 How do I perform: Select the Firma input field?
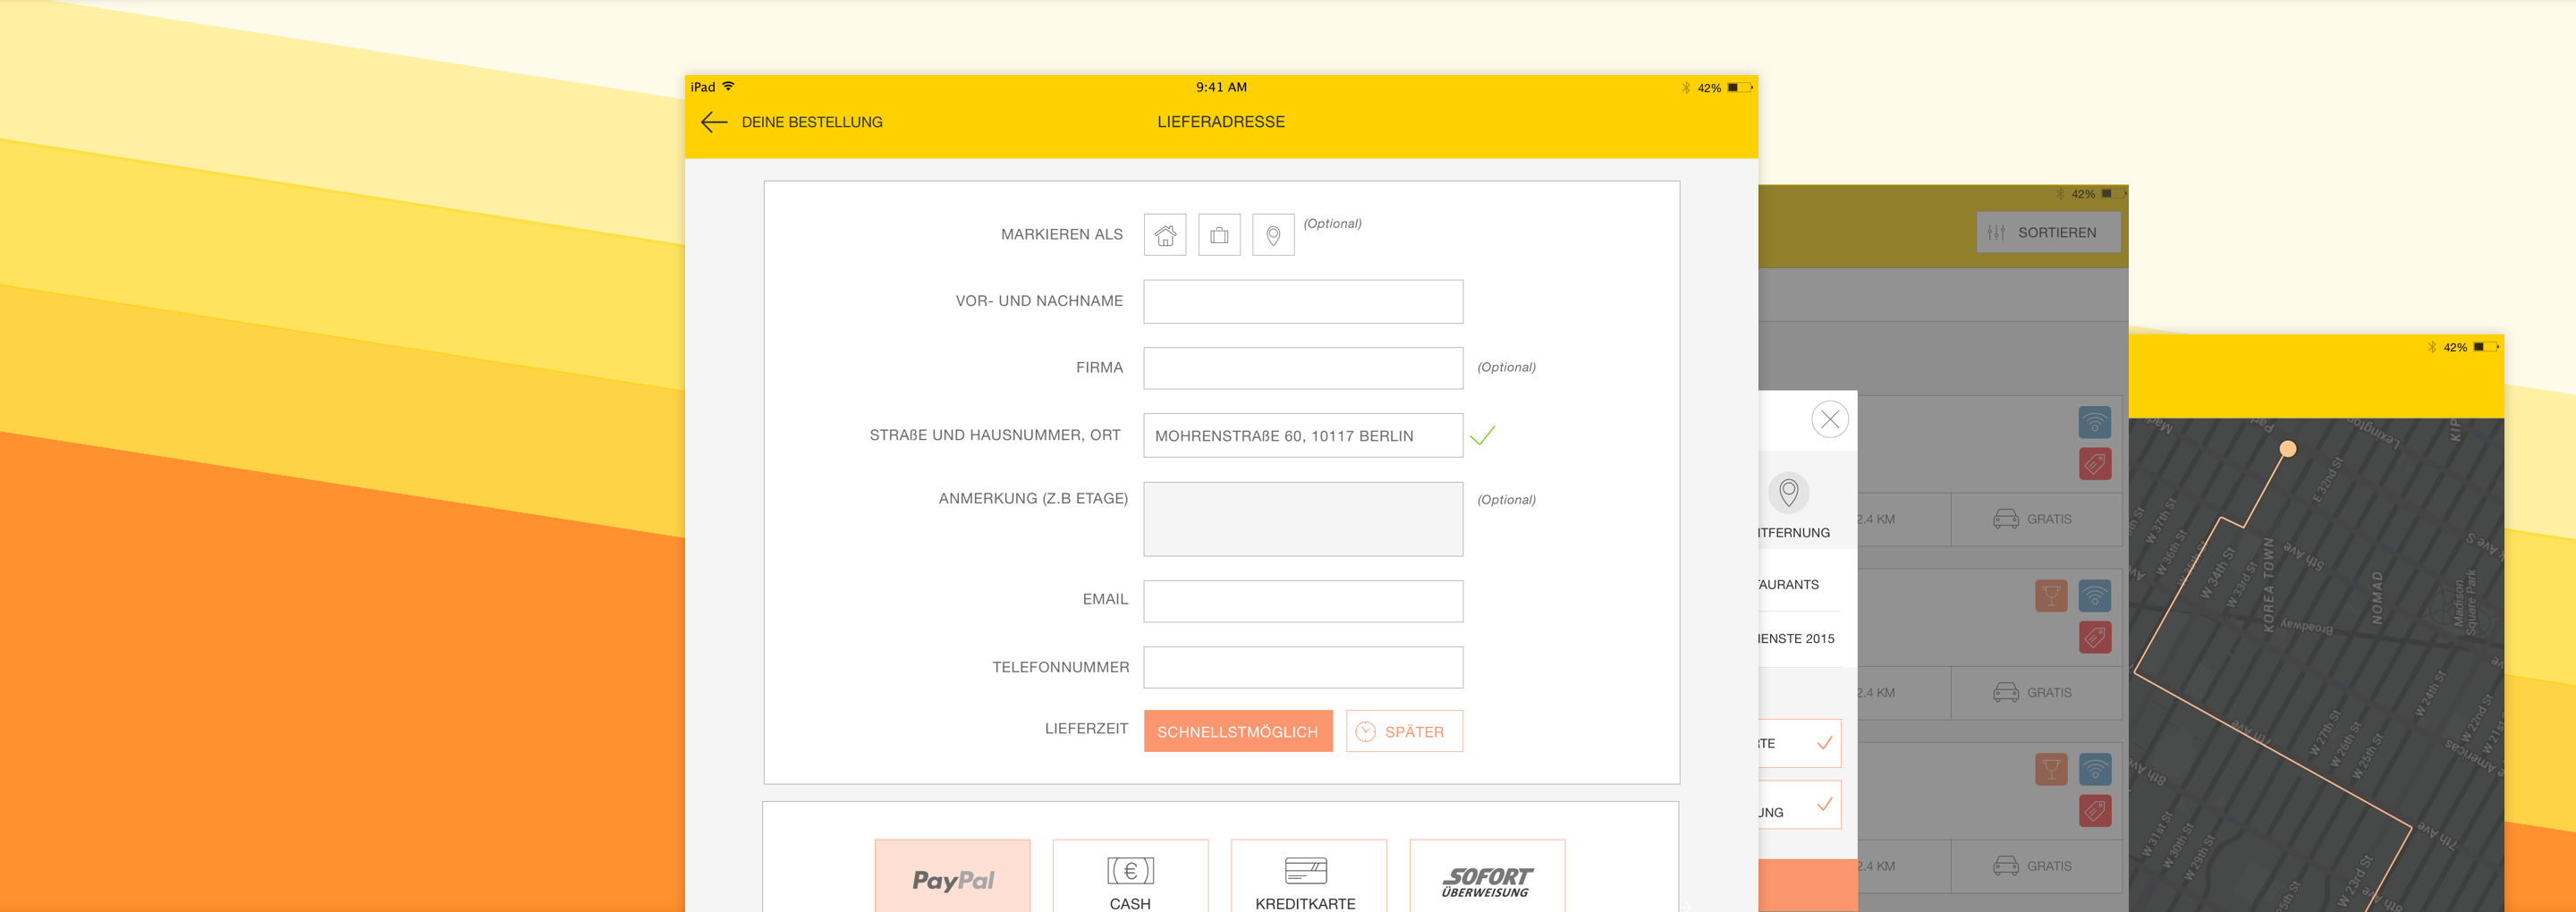[x=1303, y=368]
